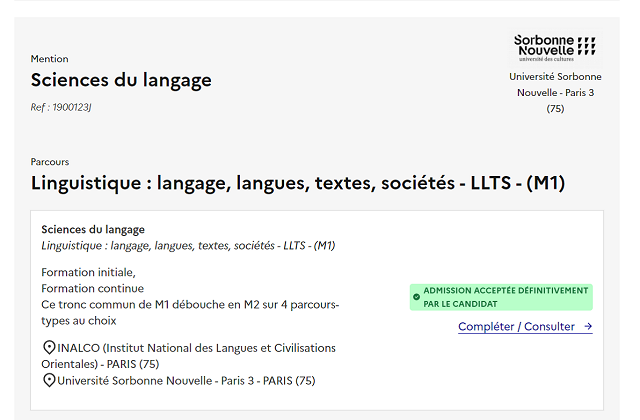Click the italic 'Linguistique : langage, langues...' card subtitle
Viewport: 640px width, 420px height.
[188, 246]
